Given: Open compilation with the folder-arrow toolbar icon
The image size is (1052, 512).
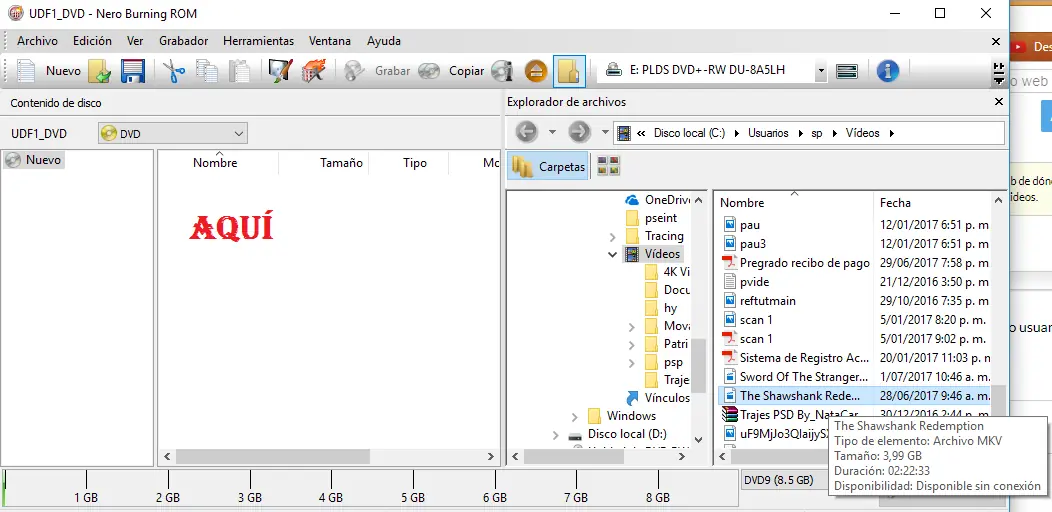Looking at the screenshot, I should pos(100,70).
